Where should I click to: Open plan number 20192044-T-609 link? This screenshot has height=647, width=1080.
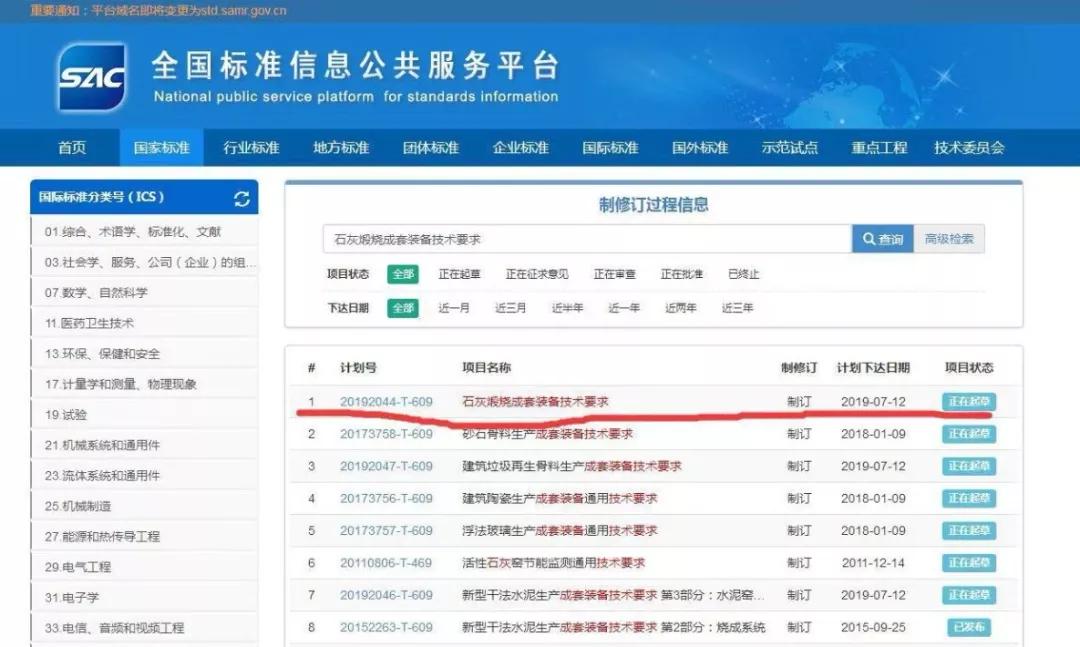386,402
